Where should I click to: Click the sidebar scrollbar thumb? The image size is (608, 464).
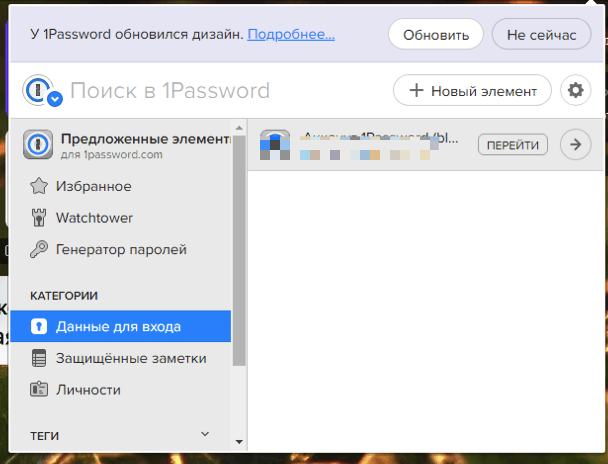pos(239,250)
